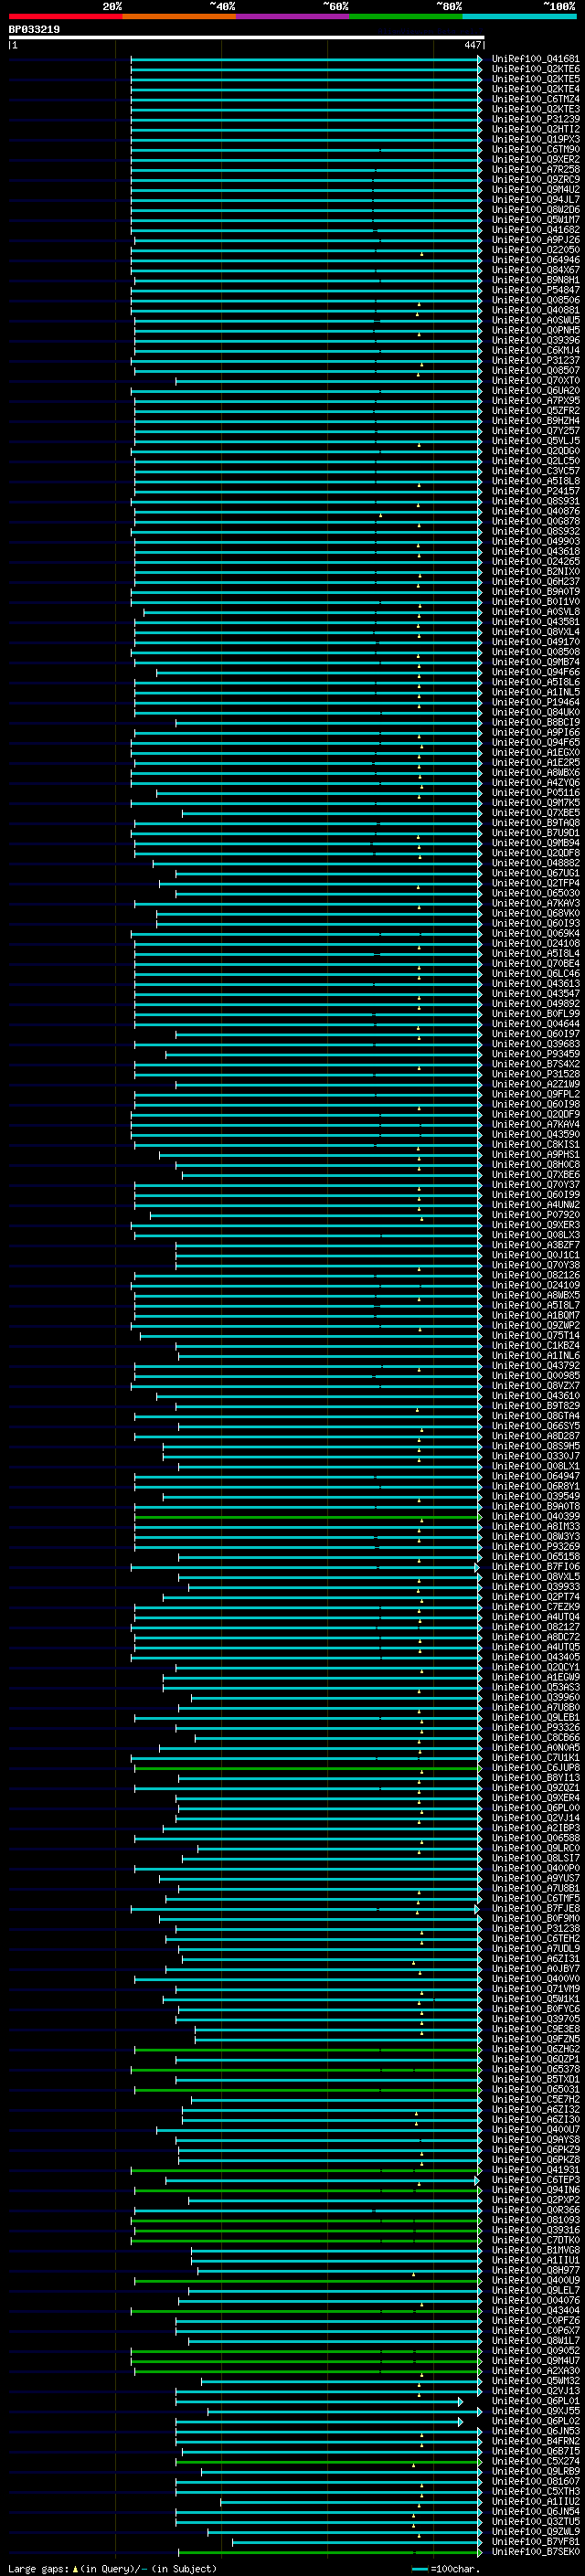The height and width of the screenshot is (2576, 585).
Task: Open hit UniRef100_B9N8H1
Action: (x=535, y=280)
